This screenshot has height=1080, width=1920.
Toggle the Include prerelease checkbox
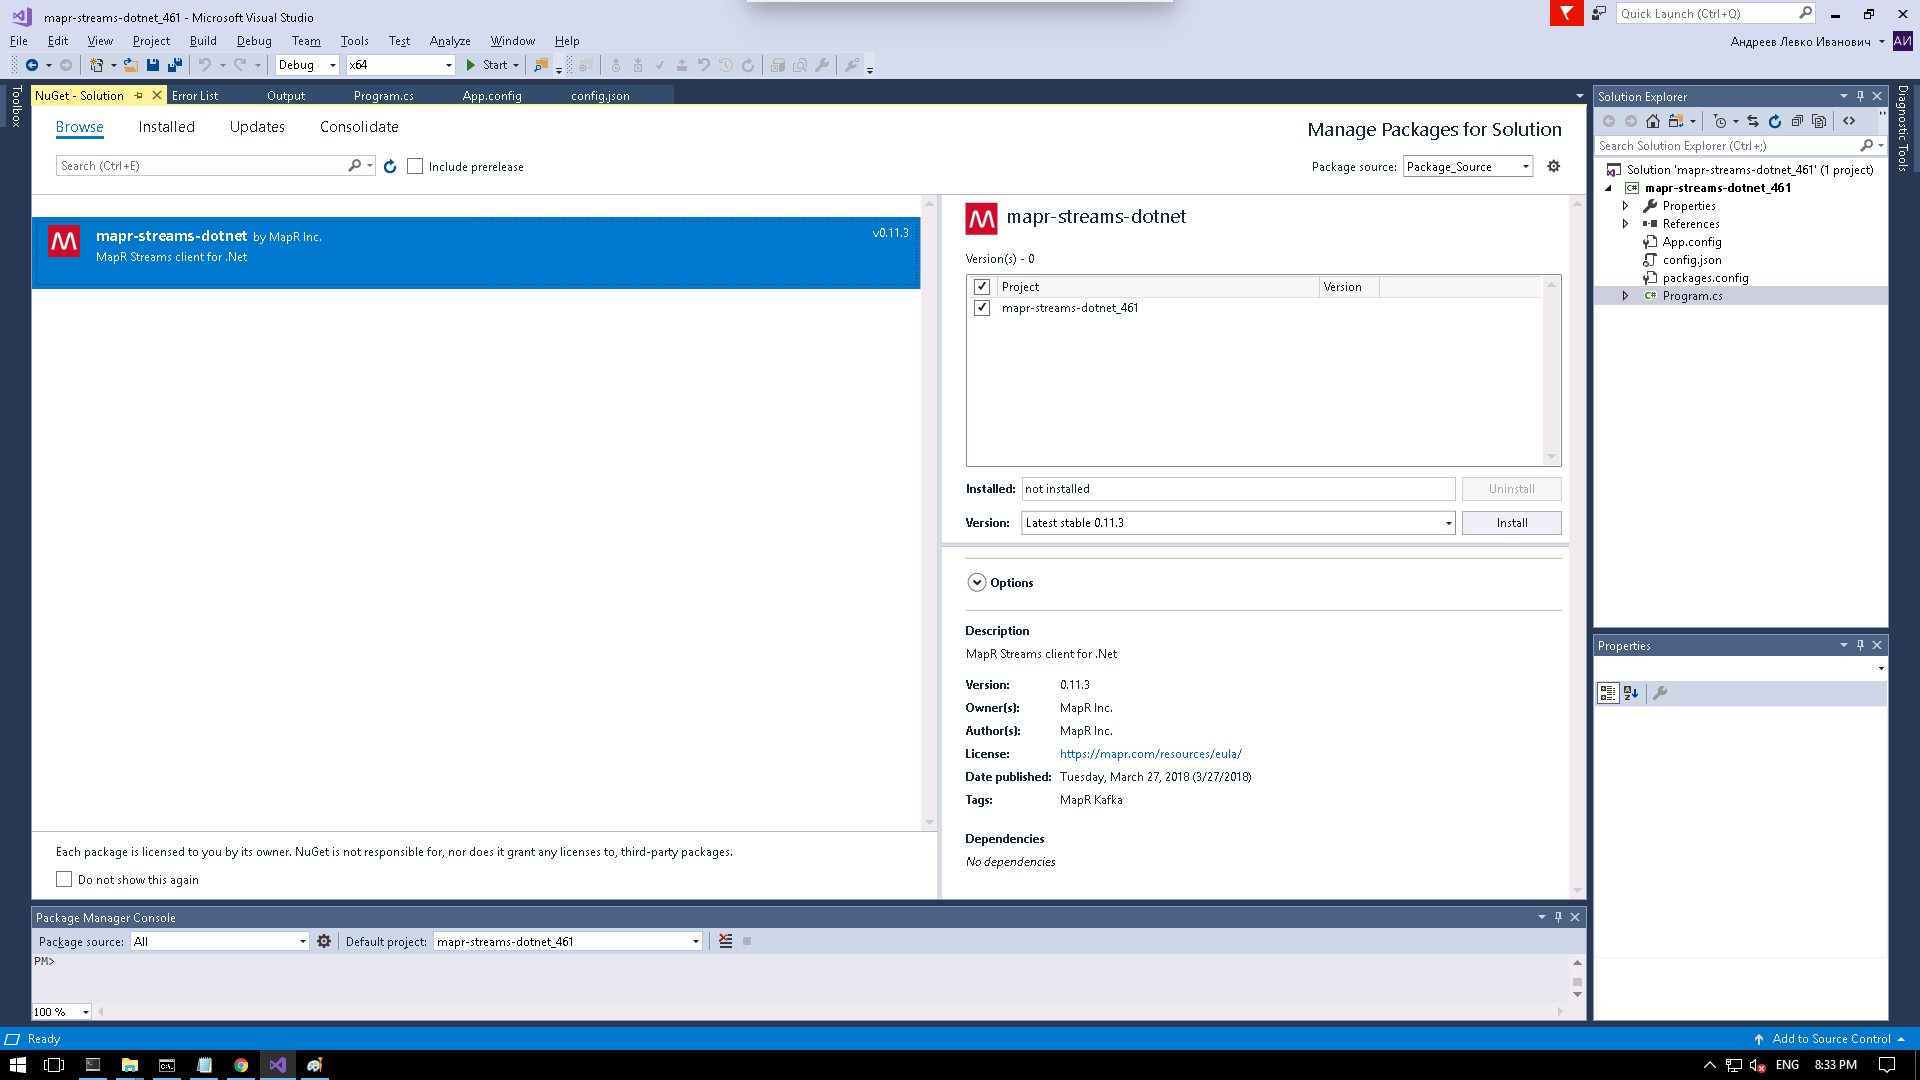[x=415, y=166]
